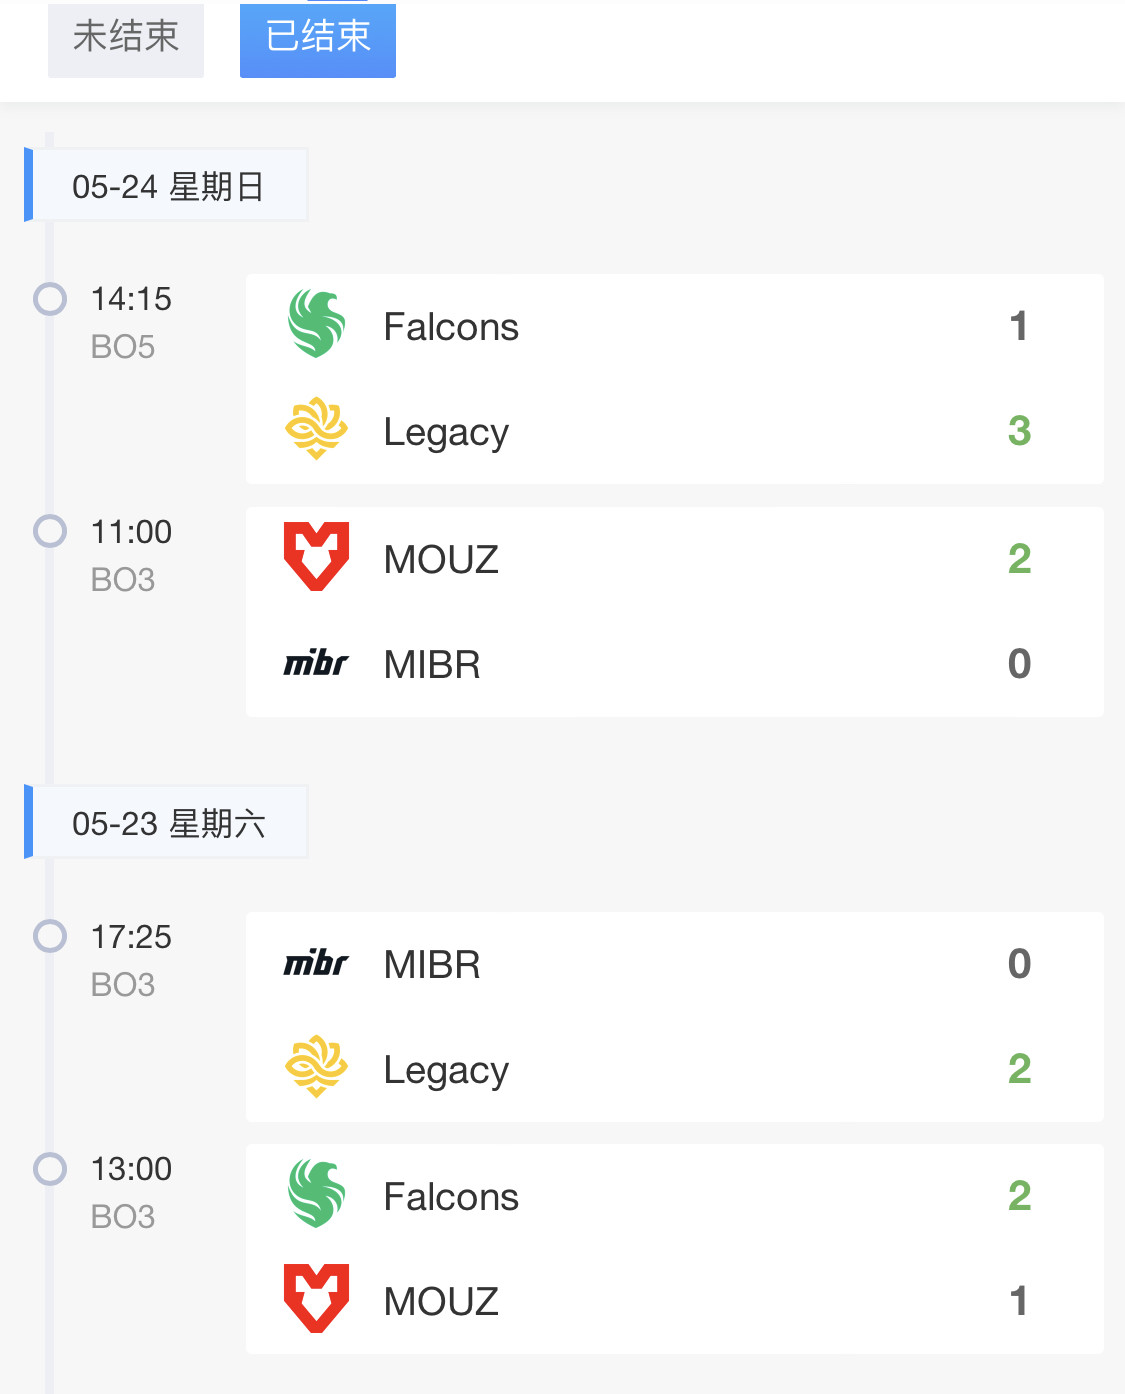Click the timeline circle for the 11:00 match

(x=50, y=531)
